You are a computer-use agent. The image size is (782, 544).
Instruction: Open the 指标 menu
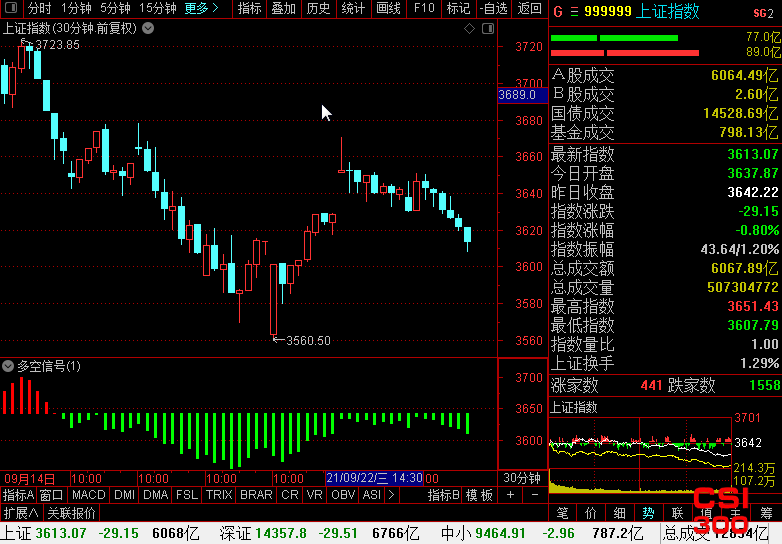pos(249,8)
